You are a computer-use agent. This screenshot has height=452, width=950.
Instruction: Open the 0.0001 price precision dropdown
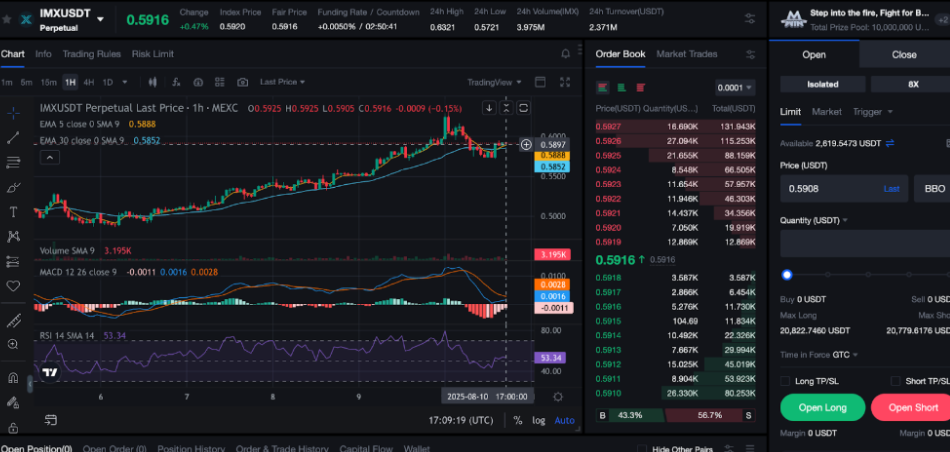[735, 87]
